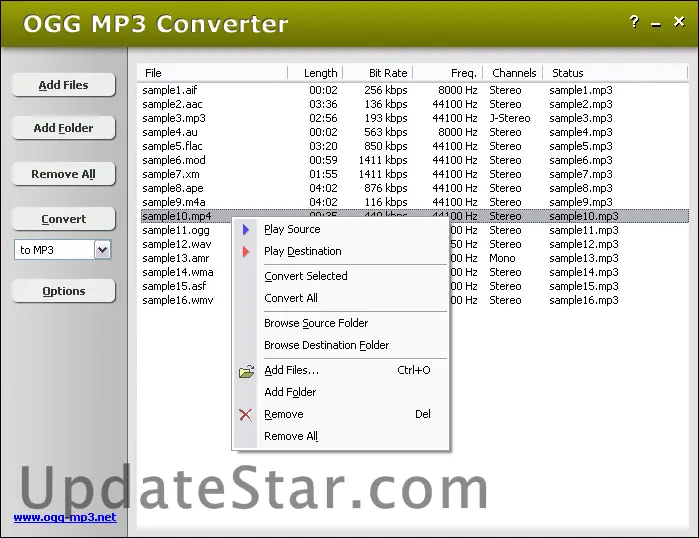Select the sample12.wav file
The height and width of the screenshot is (538, 699).
click(177, 244)
